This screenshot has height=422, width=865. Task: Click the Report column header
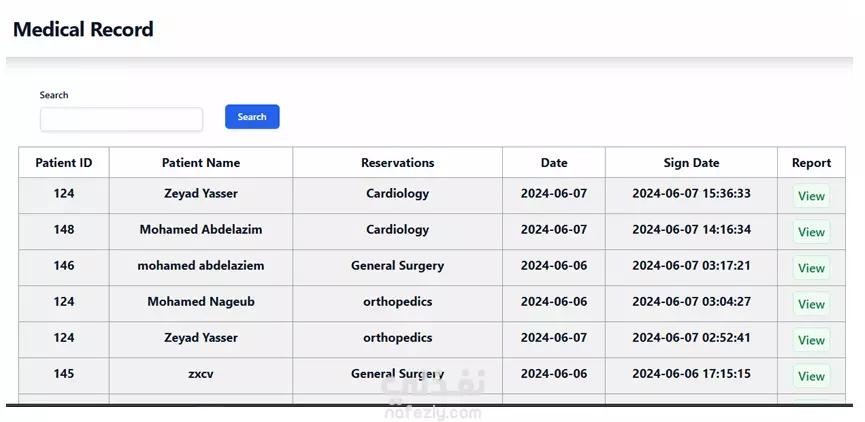tap(811, 163)
